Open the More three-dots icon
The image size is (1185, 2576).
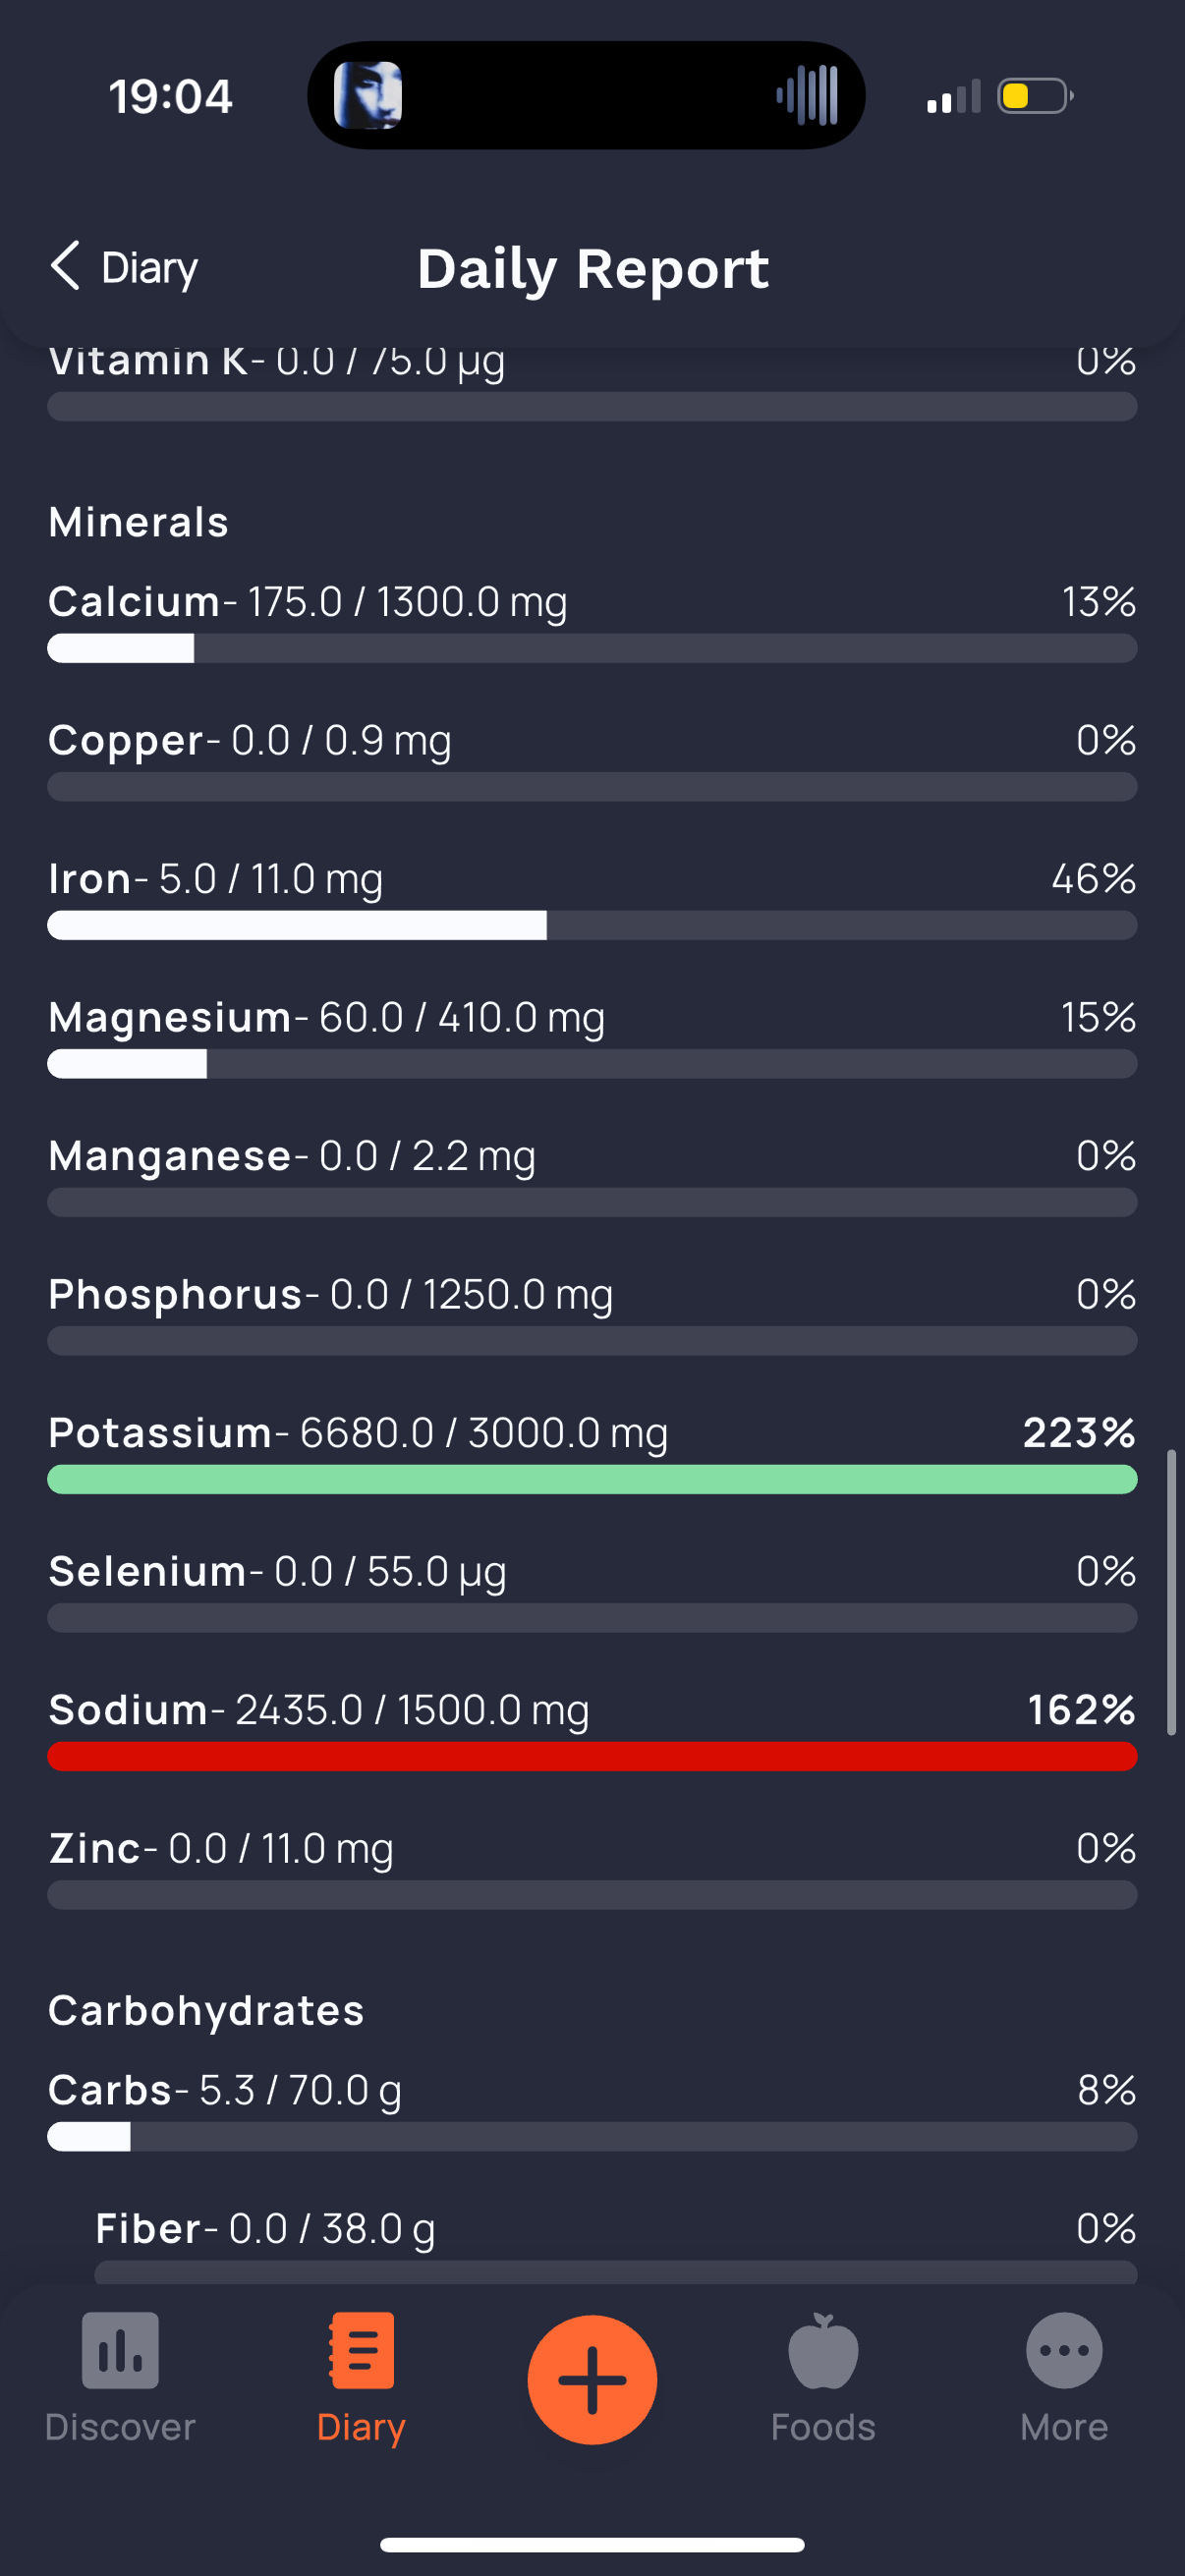1064,2350
